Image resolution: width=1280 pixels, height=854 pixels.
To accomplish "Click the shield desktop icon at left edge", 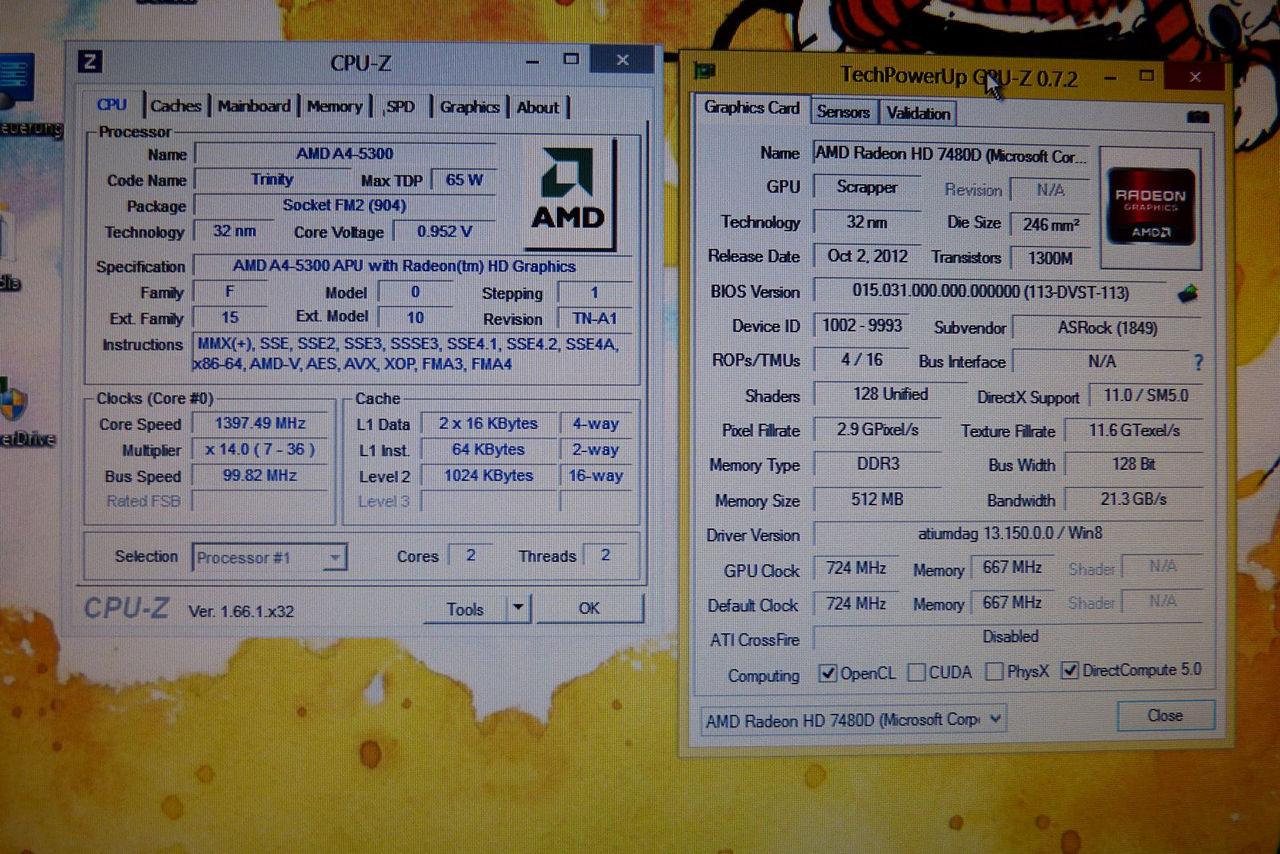I will pyautogui.click(x=13, y=400).
